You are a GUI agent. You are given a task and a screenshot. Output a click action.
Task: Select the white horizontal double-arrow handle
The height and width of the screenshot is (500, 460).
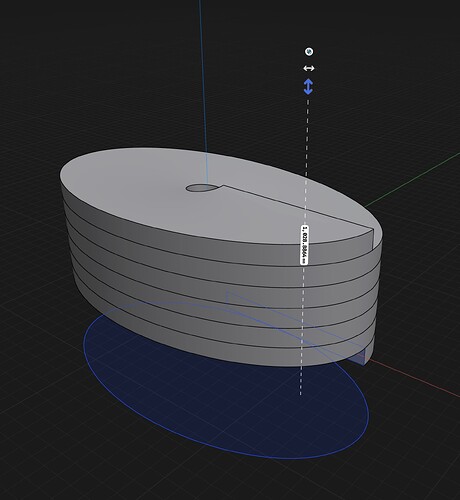309,68
